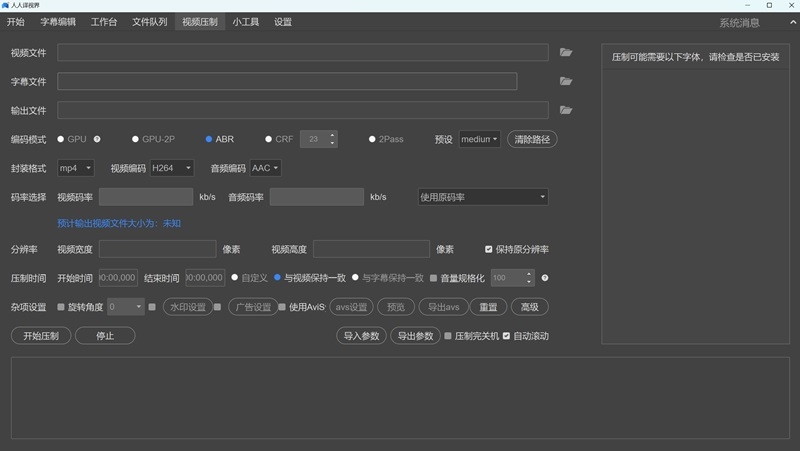Click the help icon beside GPU
800x451 pixels.
(x=98, y=139)
